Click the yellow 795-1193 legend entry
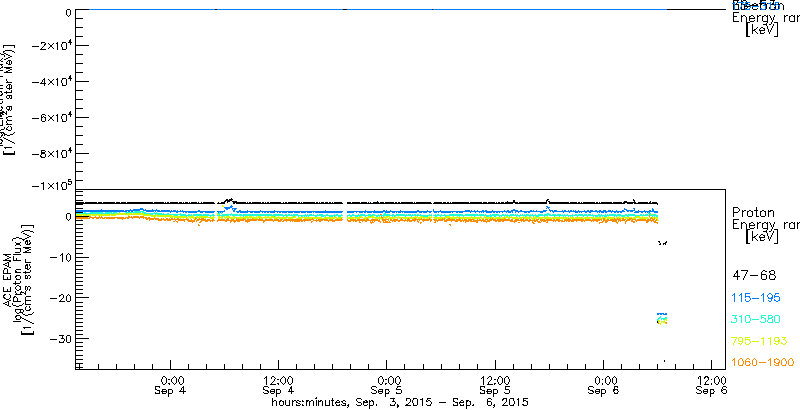This screenshot has height=410, width=800. point(760,341)
